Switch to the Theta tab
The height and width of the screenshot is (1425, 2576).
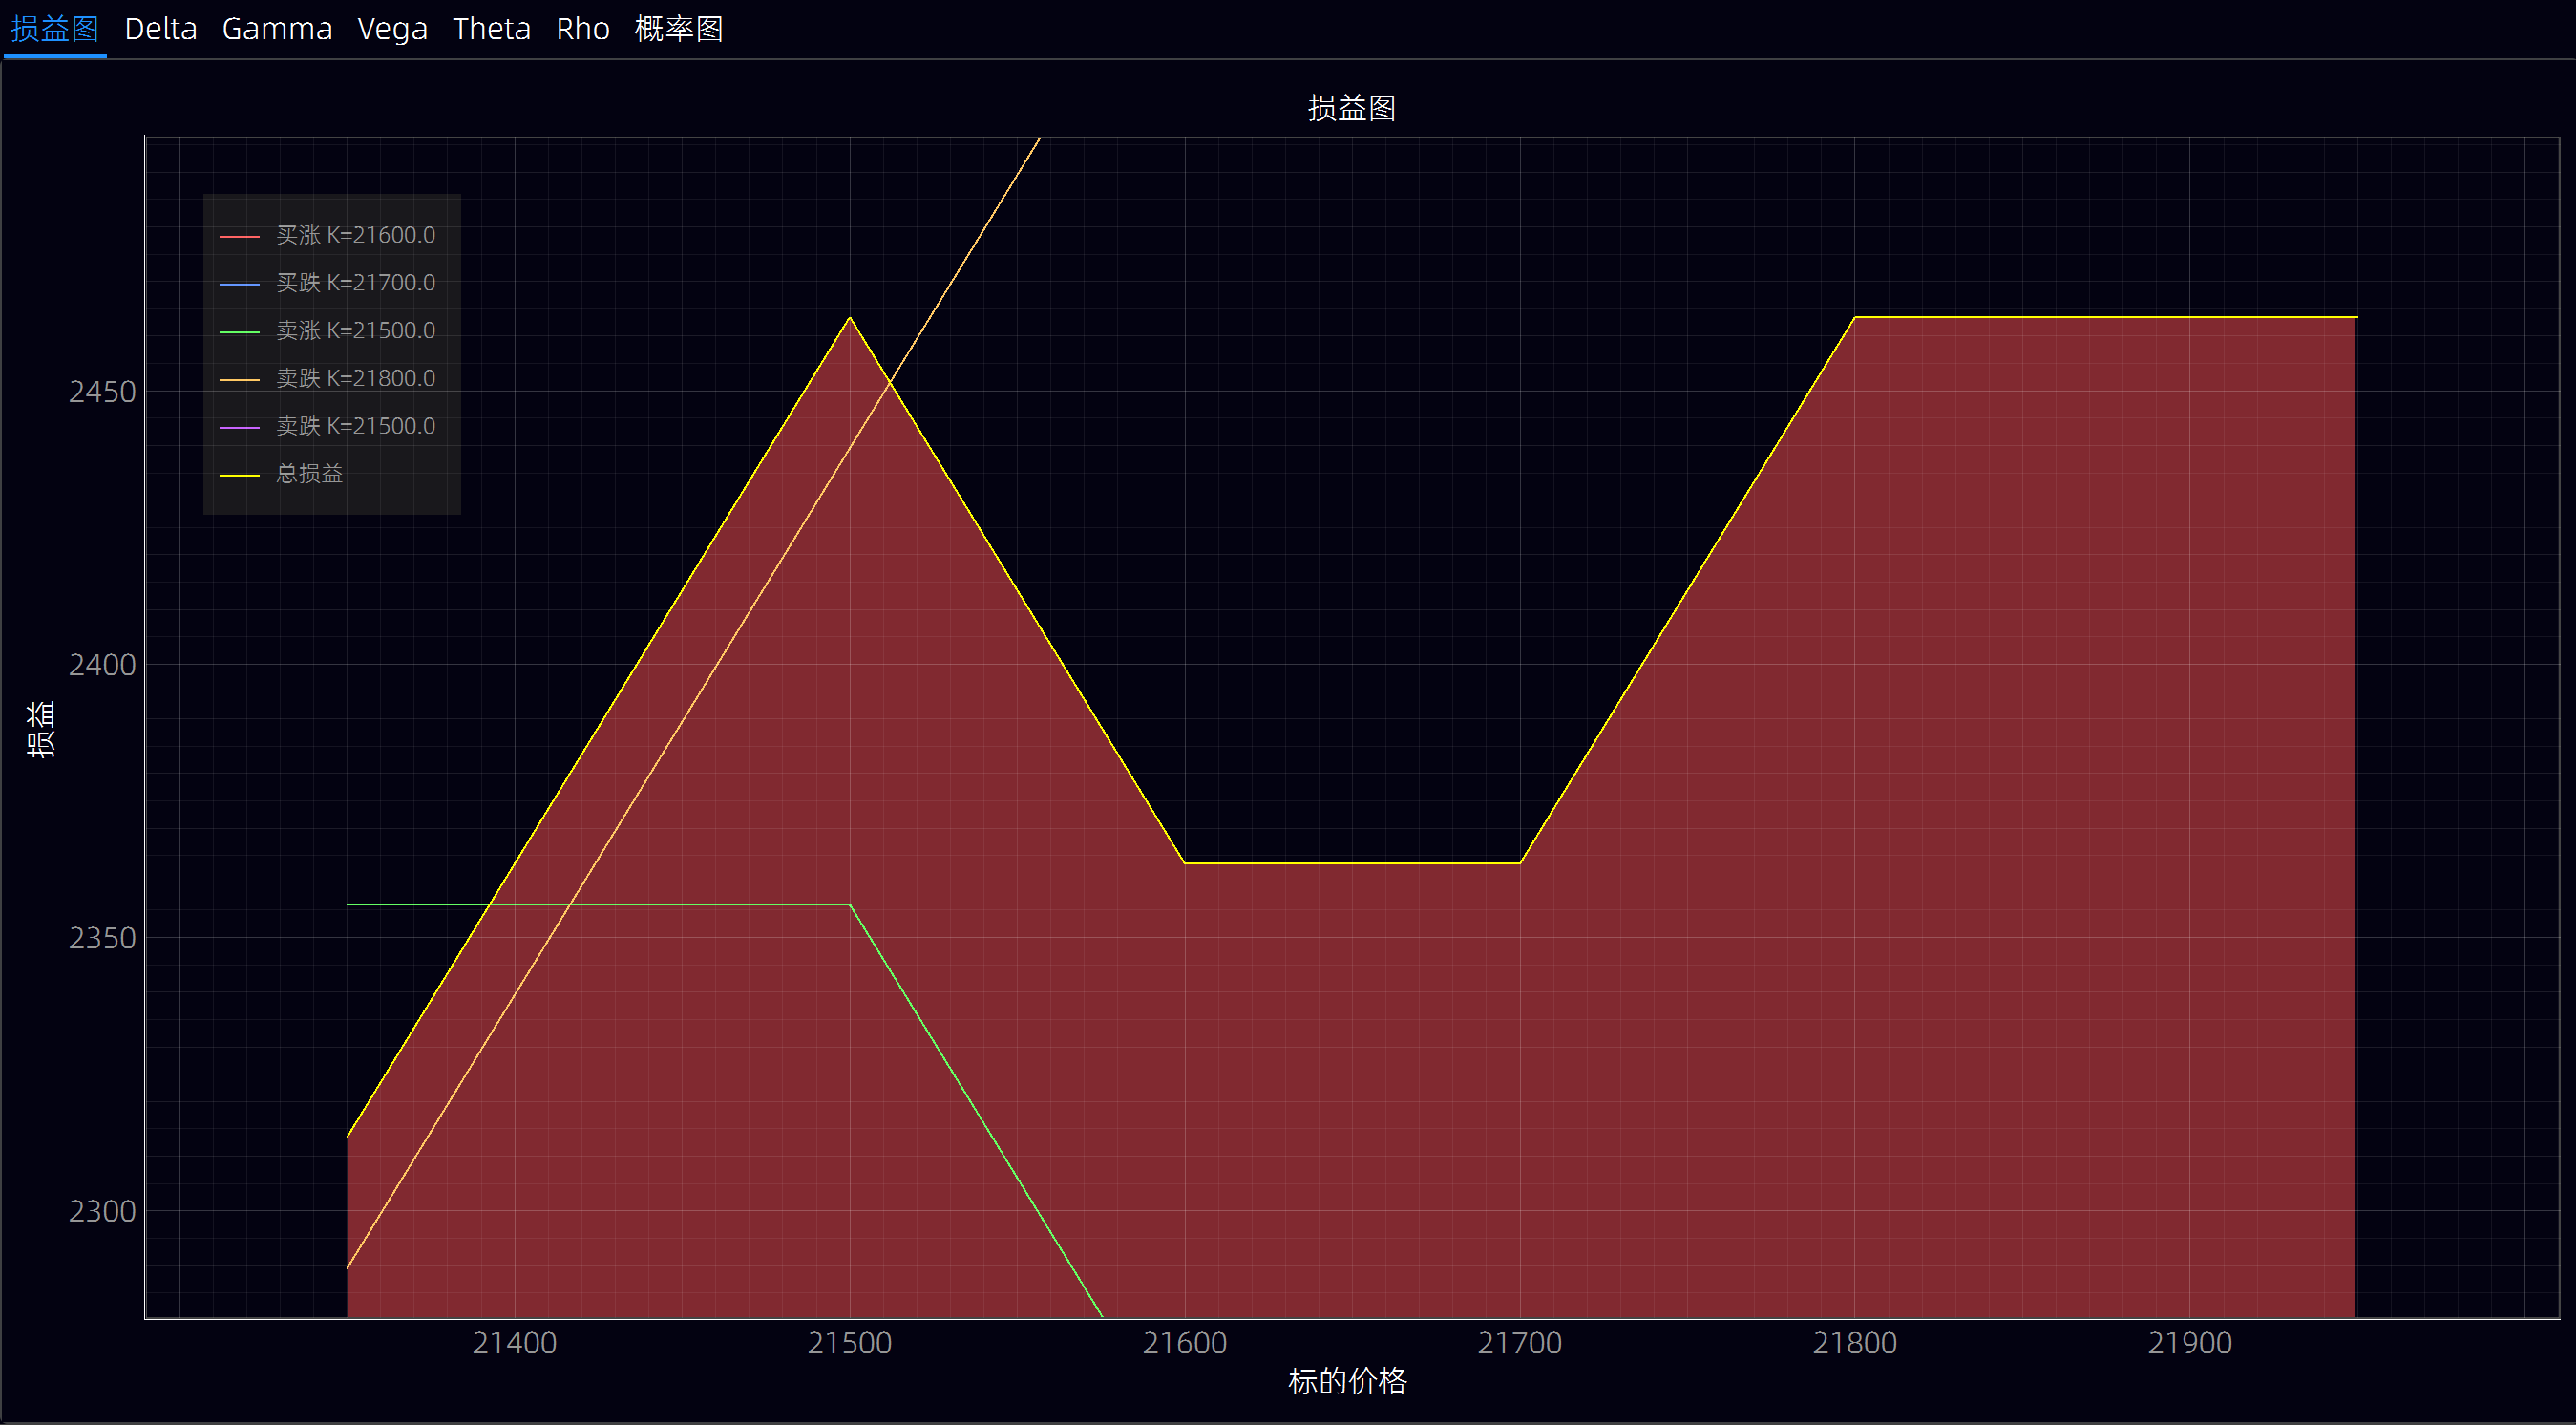(x=491, y=29)
